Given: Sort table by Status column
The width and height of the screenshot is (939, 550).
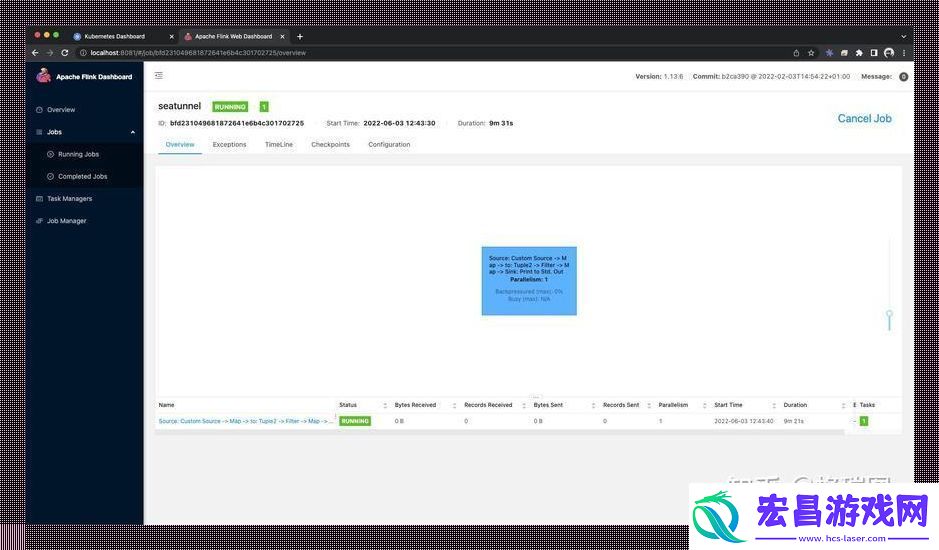Looking at the screenshot, I should coord(384,405).
